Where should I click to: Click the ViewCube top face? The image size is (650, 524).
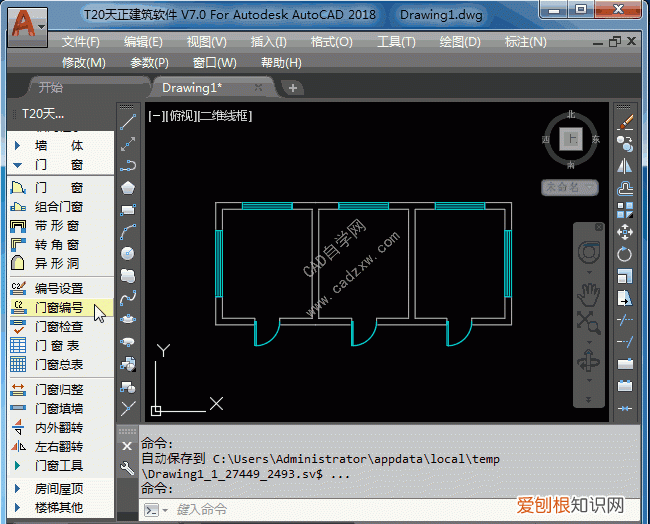(x=571, y=139)
